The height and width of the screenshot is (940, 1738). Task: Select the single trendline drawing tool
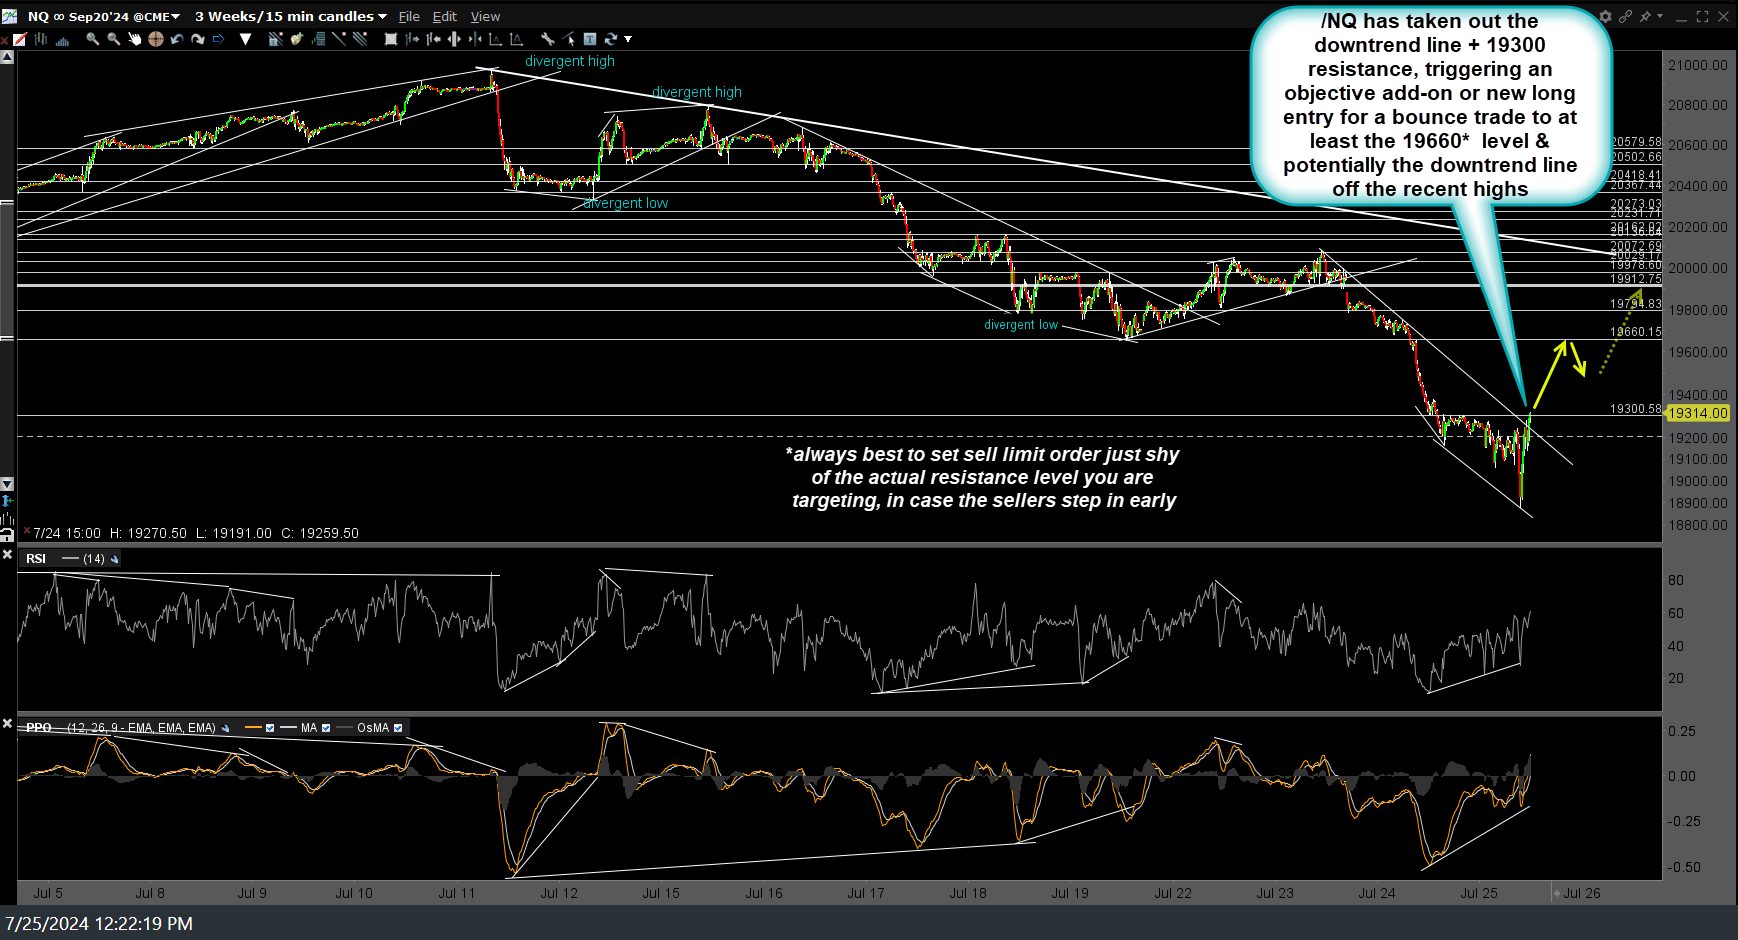(339, 39)
